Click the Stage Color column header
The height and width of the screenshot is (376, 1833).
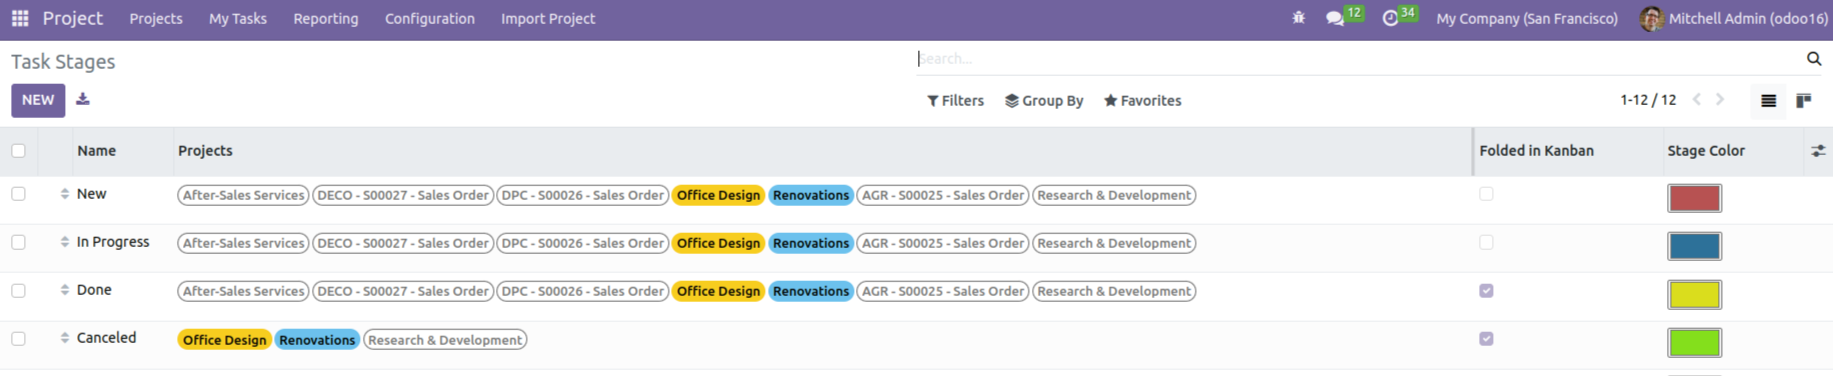1706,151
